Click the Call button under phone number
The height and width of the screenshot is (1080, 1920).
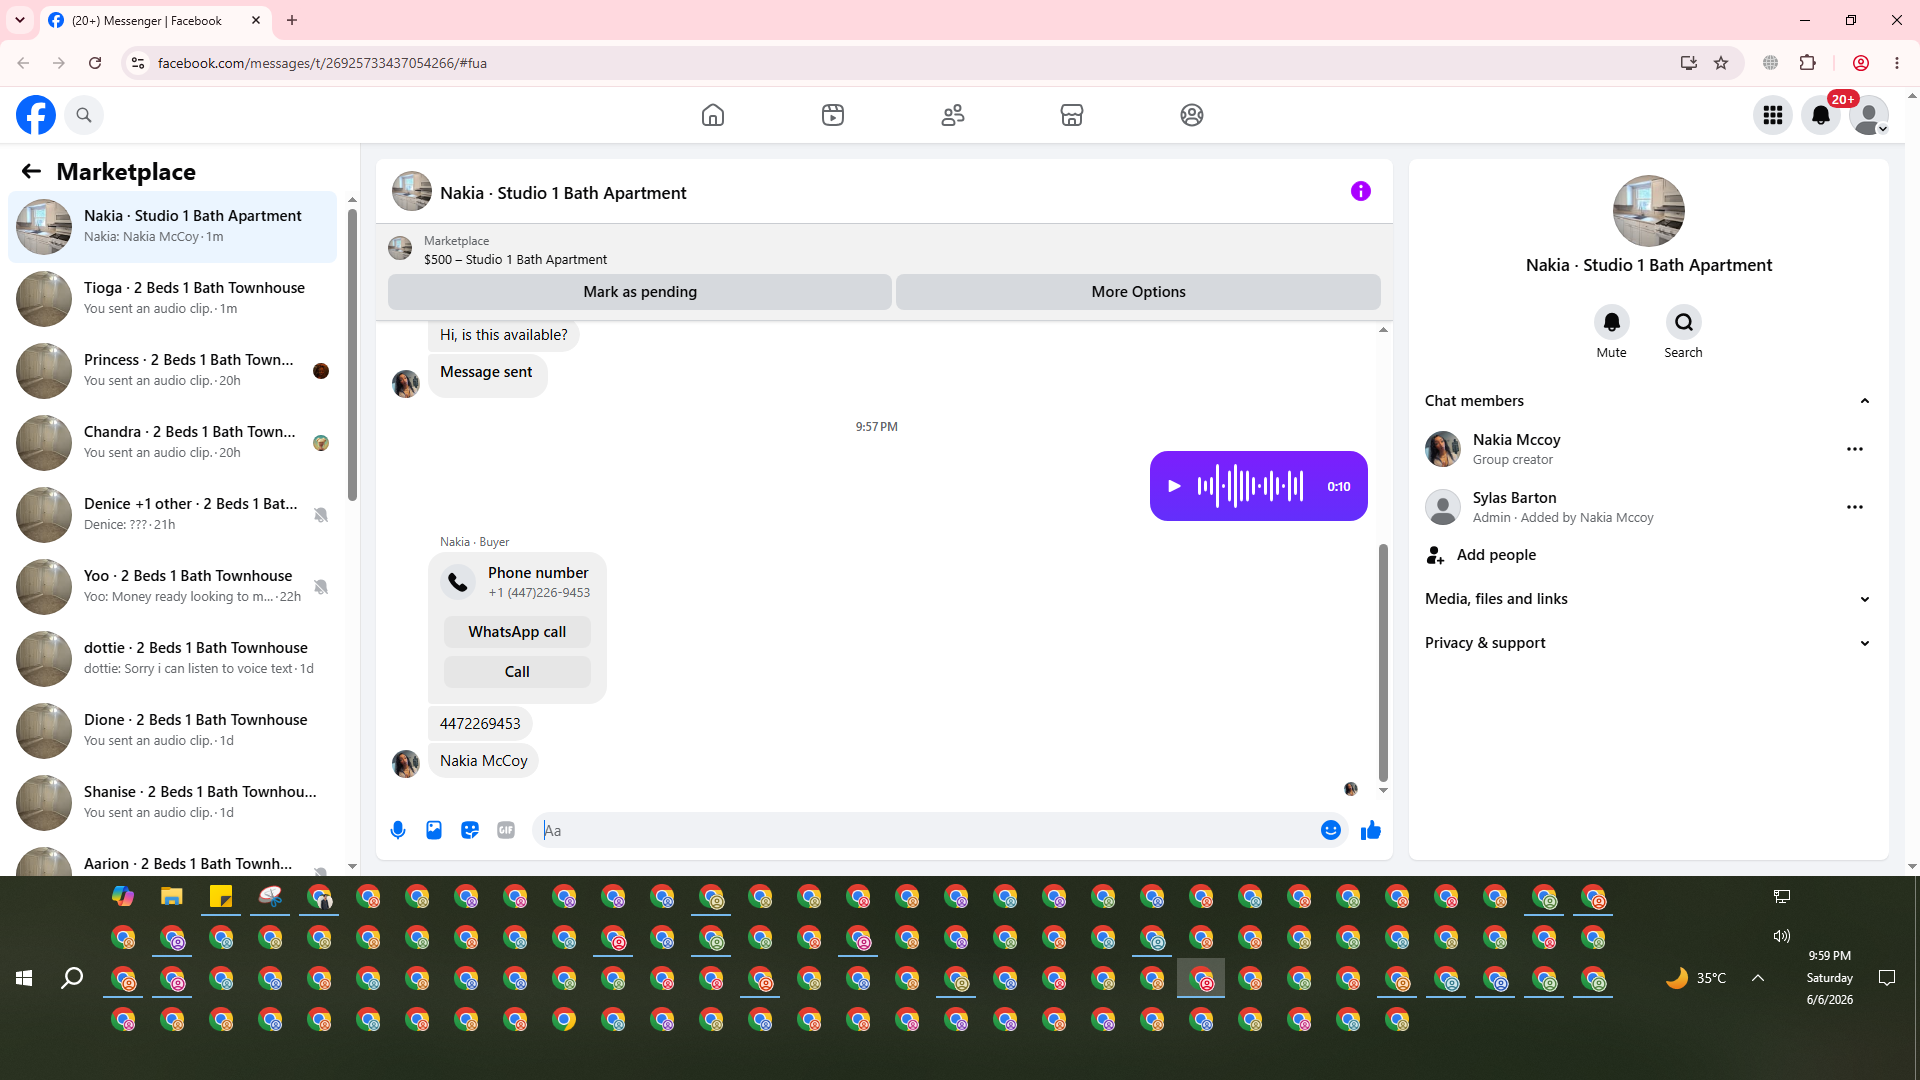point(517,672)
